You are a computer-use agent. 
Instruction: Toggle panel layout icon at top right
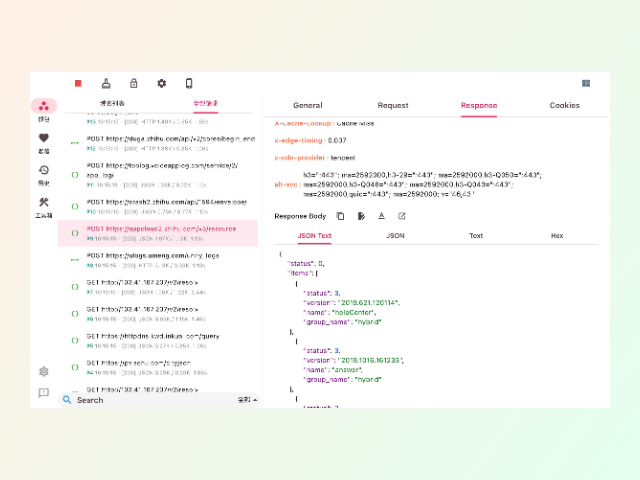tap(586, 83)
